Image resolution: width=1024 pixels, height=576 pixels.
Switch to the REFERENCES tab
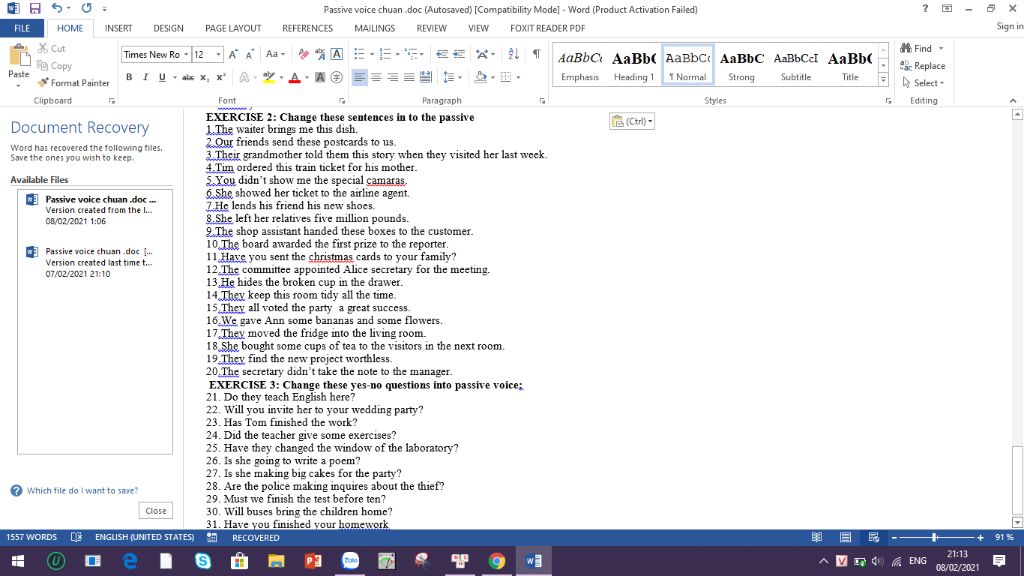[x=308, y=28]
